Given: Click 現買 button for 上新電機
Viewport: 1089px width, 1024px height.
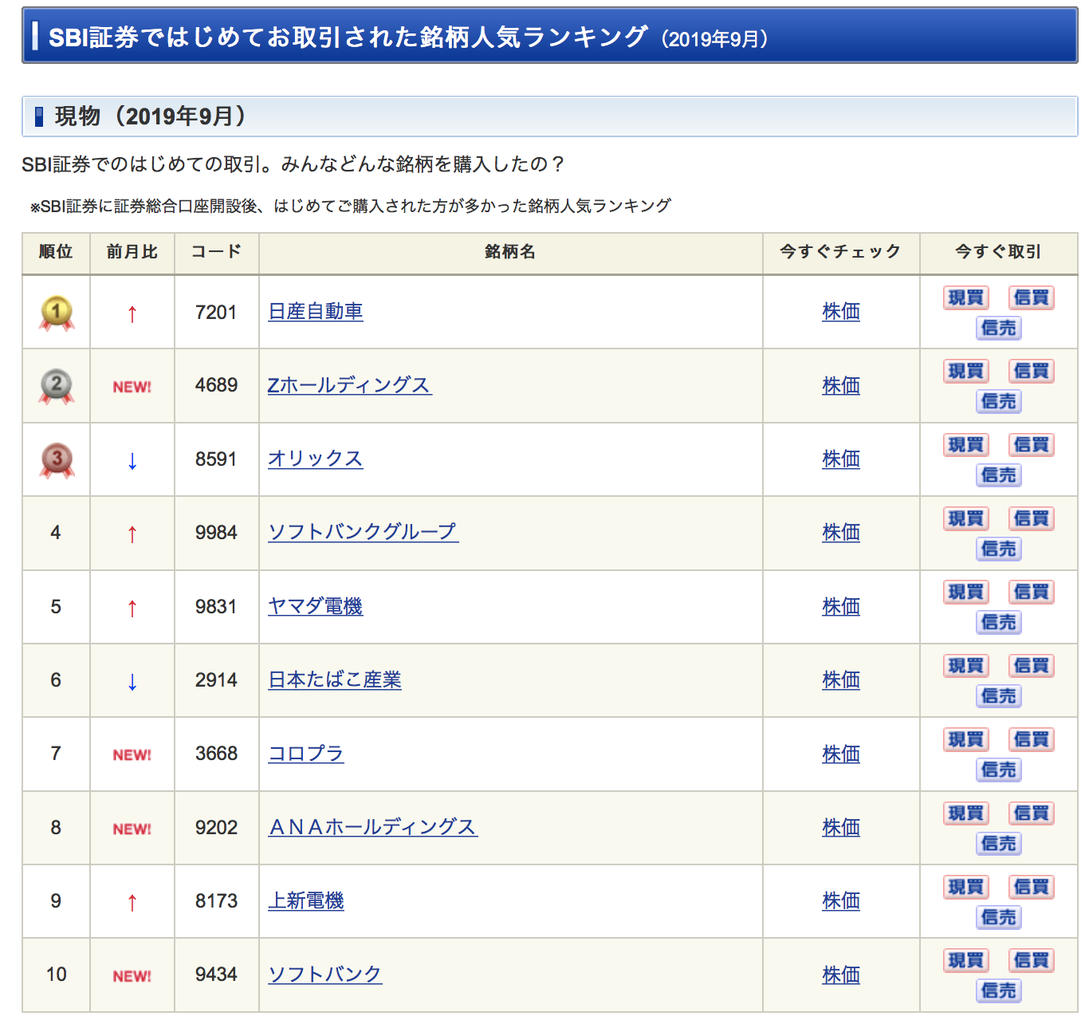Looking at the screenshot, I should tap(965, 886).
